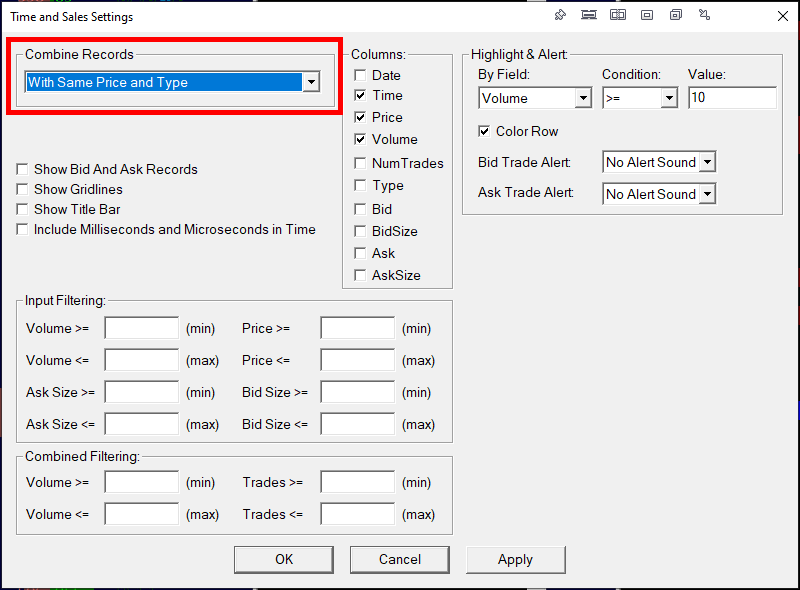Uncheck the Volume column checkbox

[360, 139]
